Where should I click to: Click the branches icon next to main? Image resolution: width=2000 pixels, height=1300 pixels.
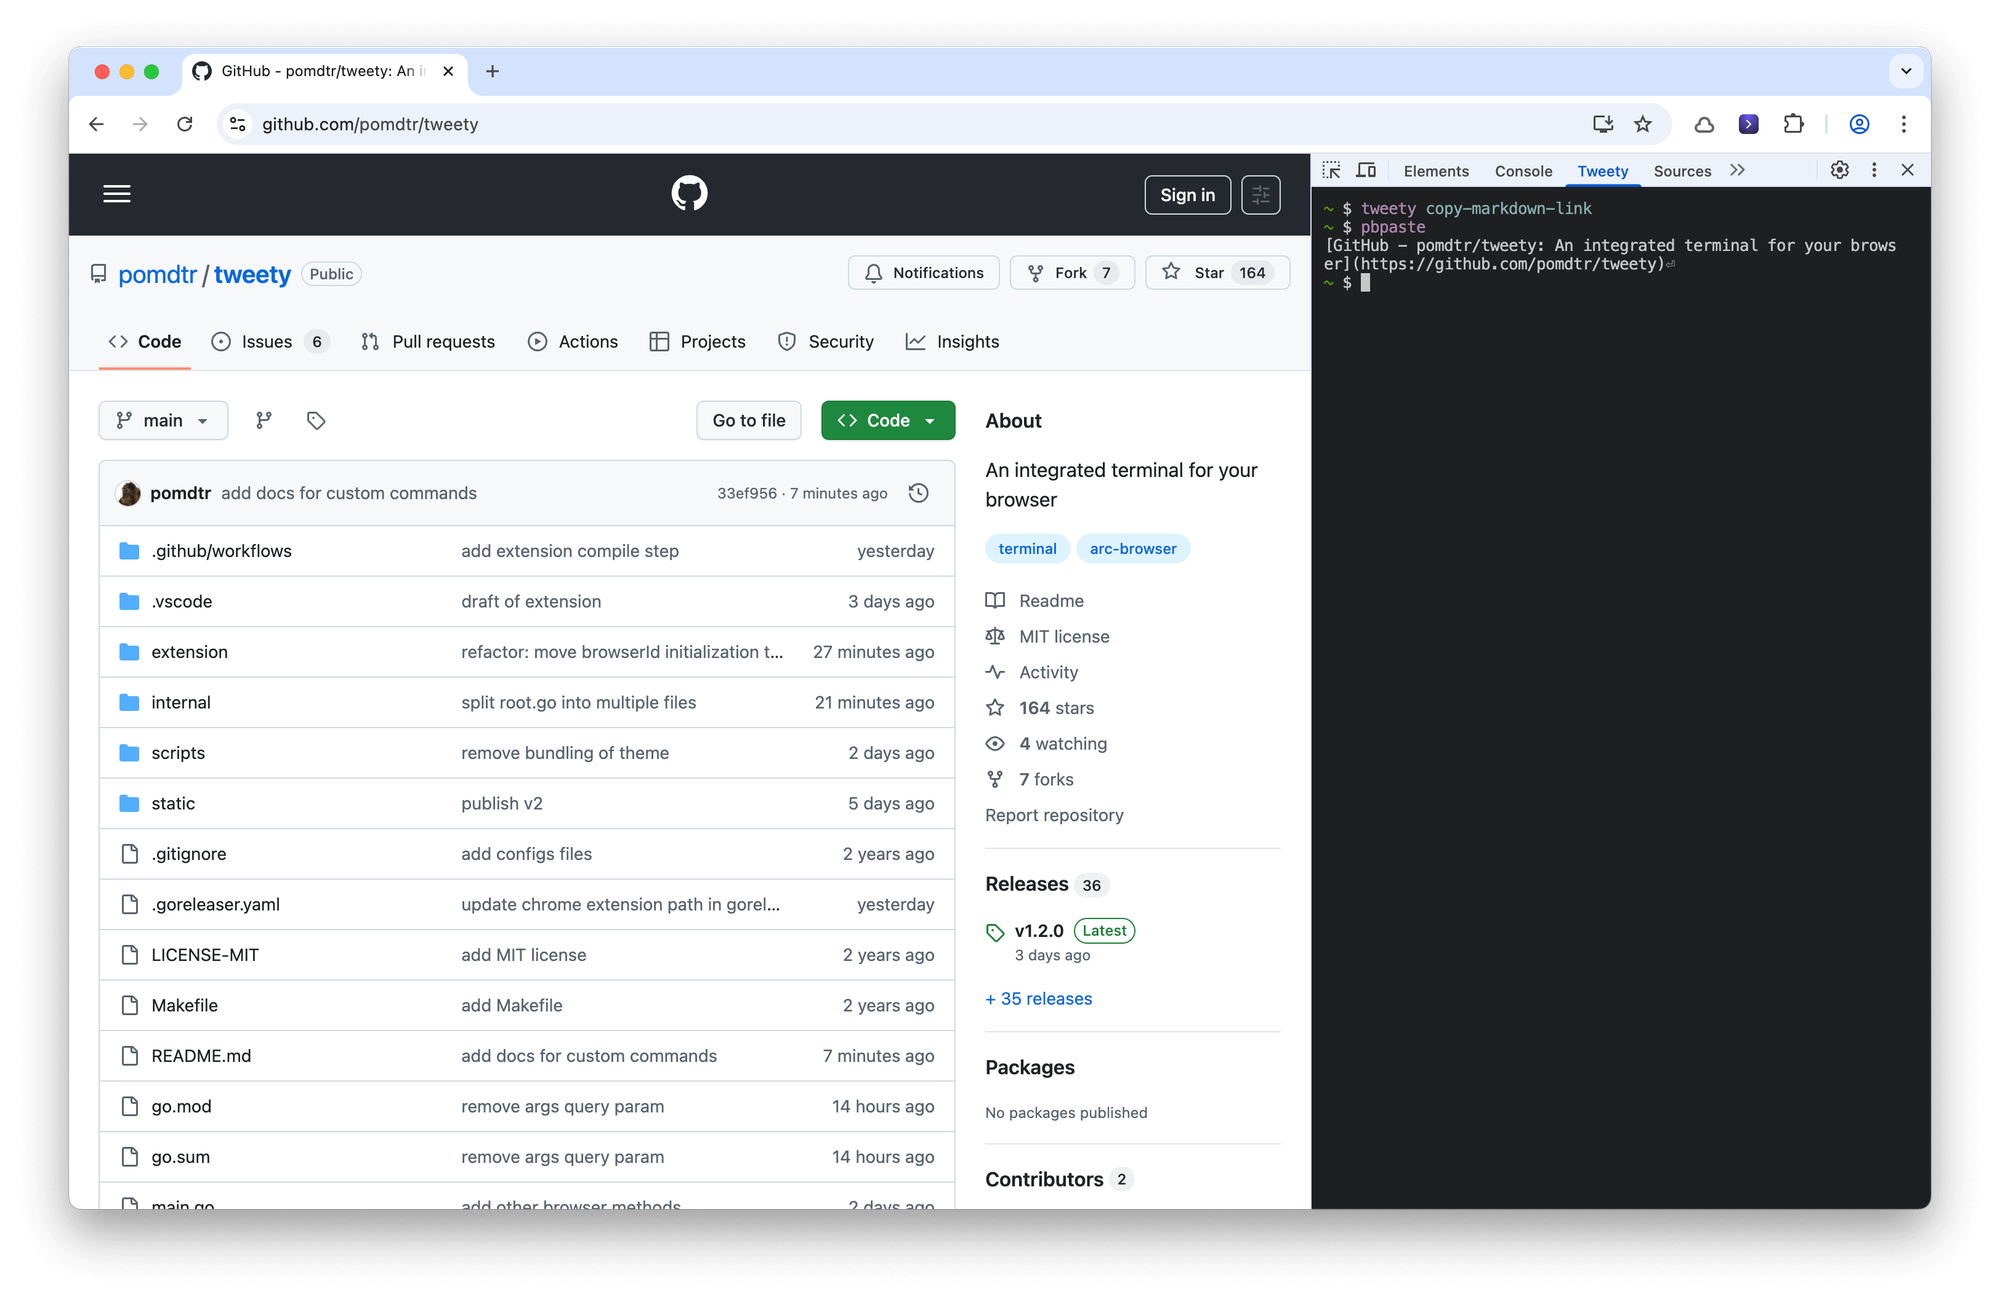pyautogui.click(x=264, y=421)
